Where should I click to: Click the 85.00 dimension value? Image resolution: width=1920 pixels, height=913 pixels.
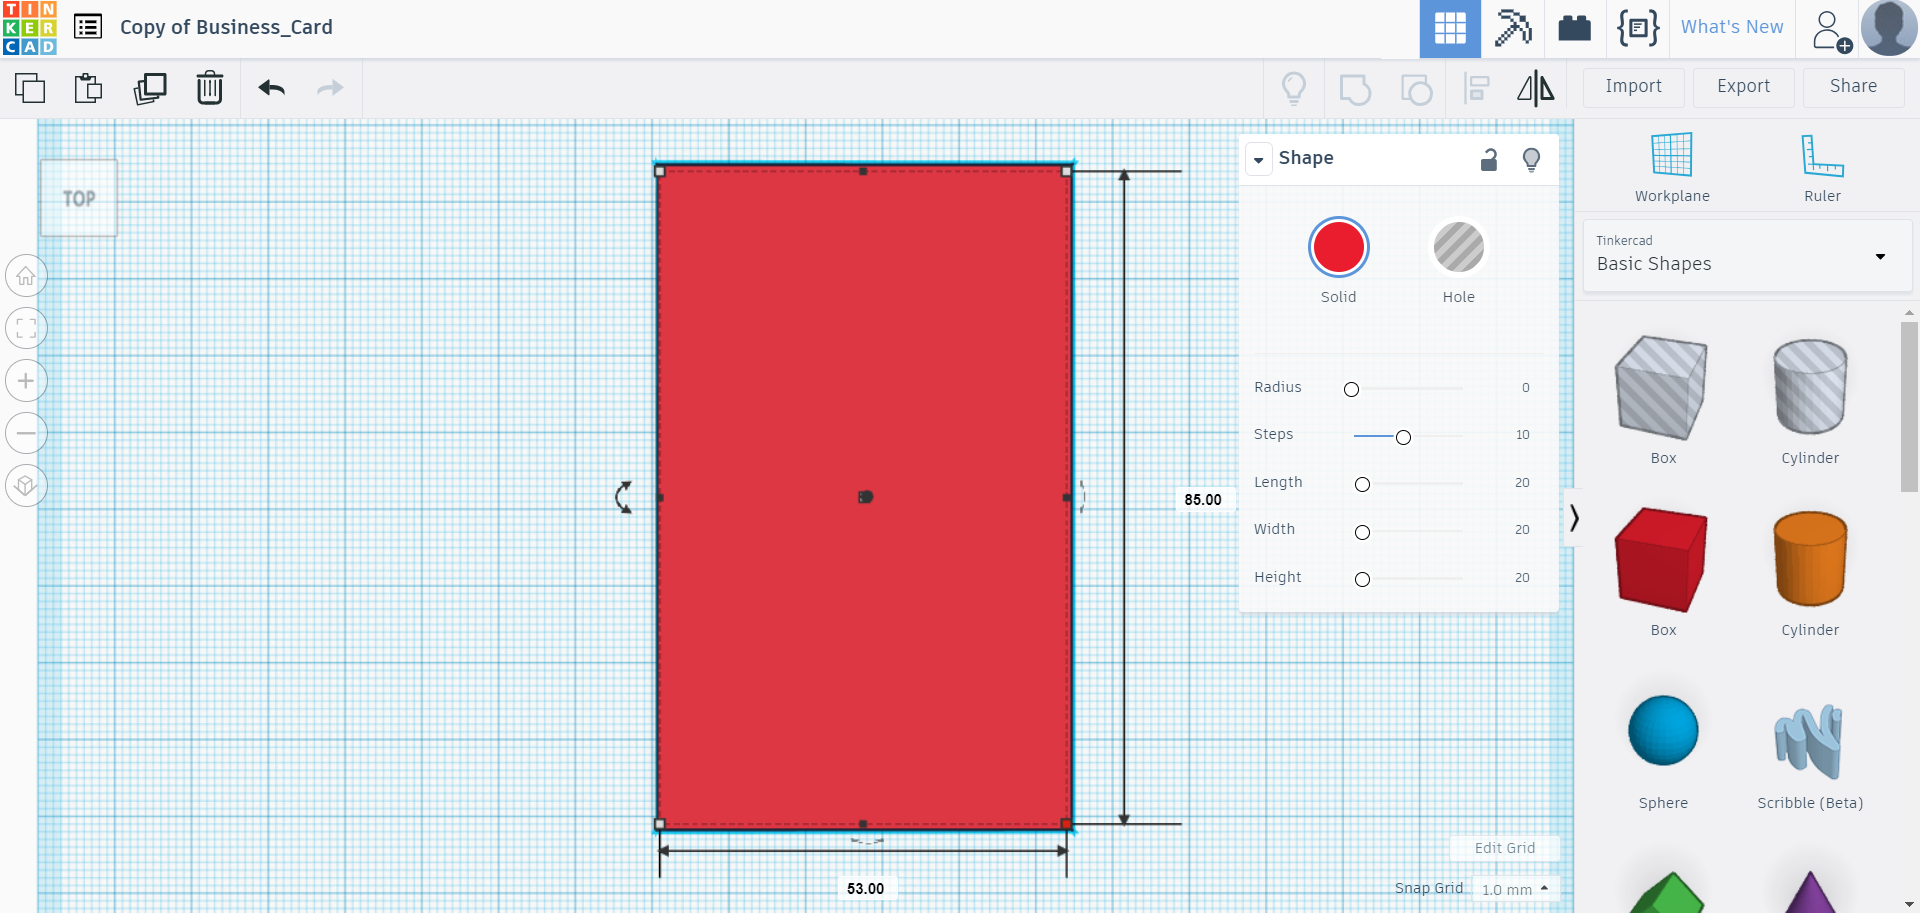[x=1203, y=500]
